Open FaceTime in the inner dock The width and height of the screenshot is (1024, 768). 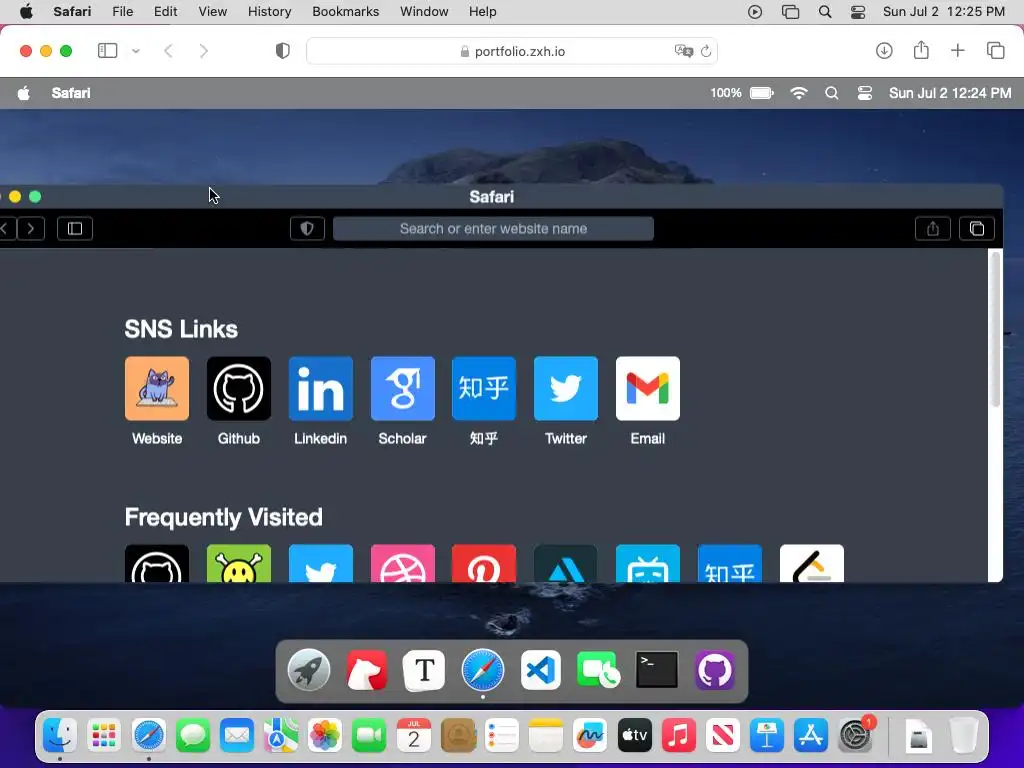tap(598, 670)
